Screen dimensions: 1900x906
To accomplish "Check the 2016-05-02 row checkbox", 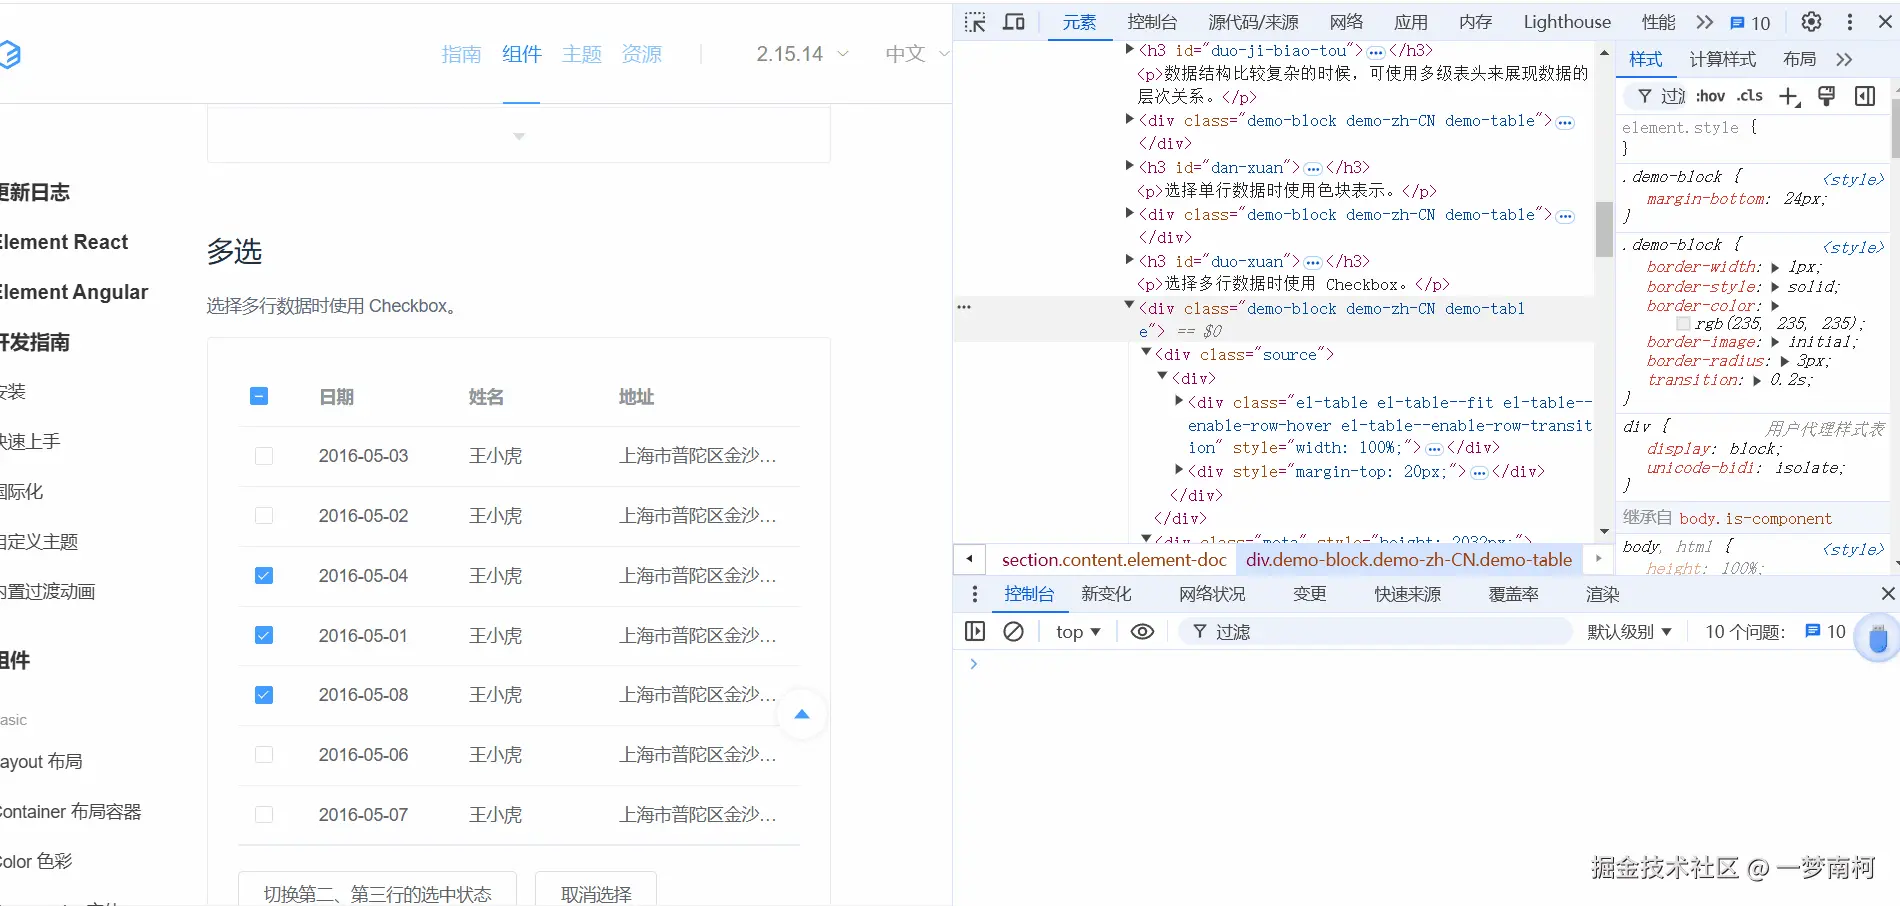I will click(264, 516).
